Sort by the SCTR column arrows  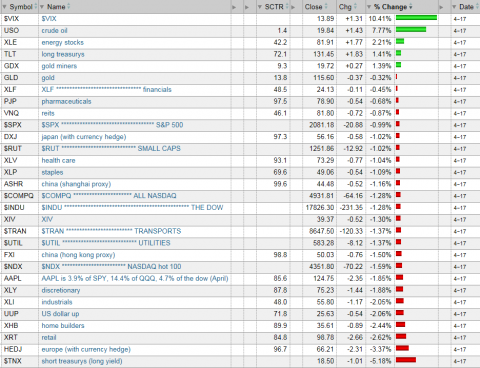(x=287, y=7)
